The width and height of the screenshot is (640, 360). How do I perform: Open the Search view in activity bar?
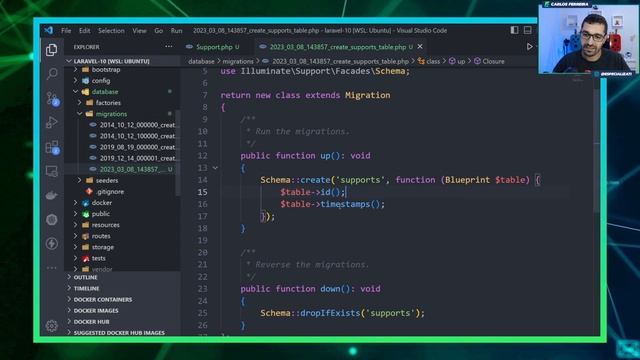(52, 74)
